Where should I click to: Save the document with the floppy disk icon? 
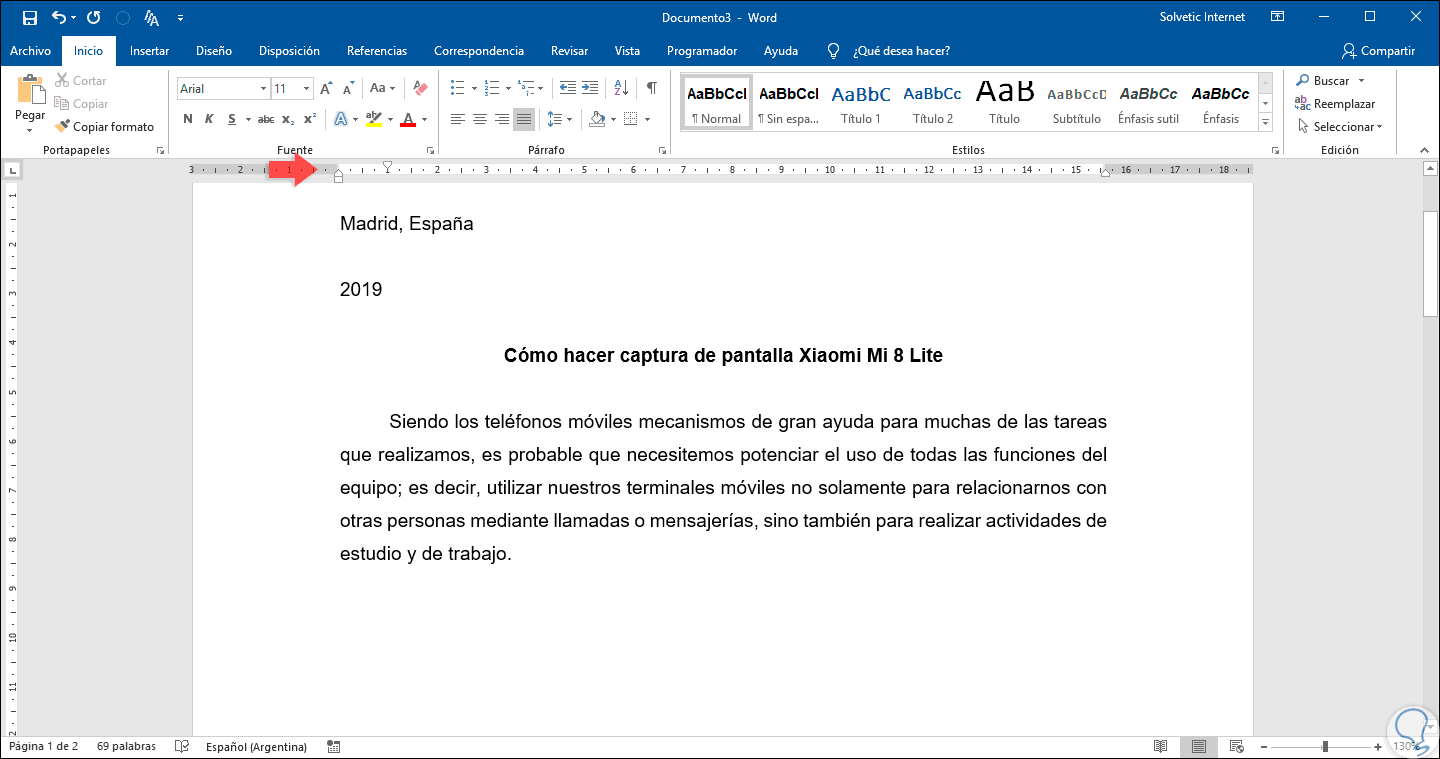pos(30,18)
